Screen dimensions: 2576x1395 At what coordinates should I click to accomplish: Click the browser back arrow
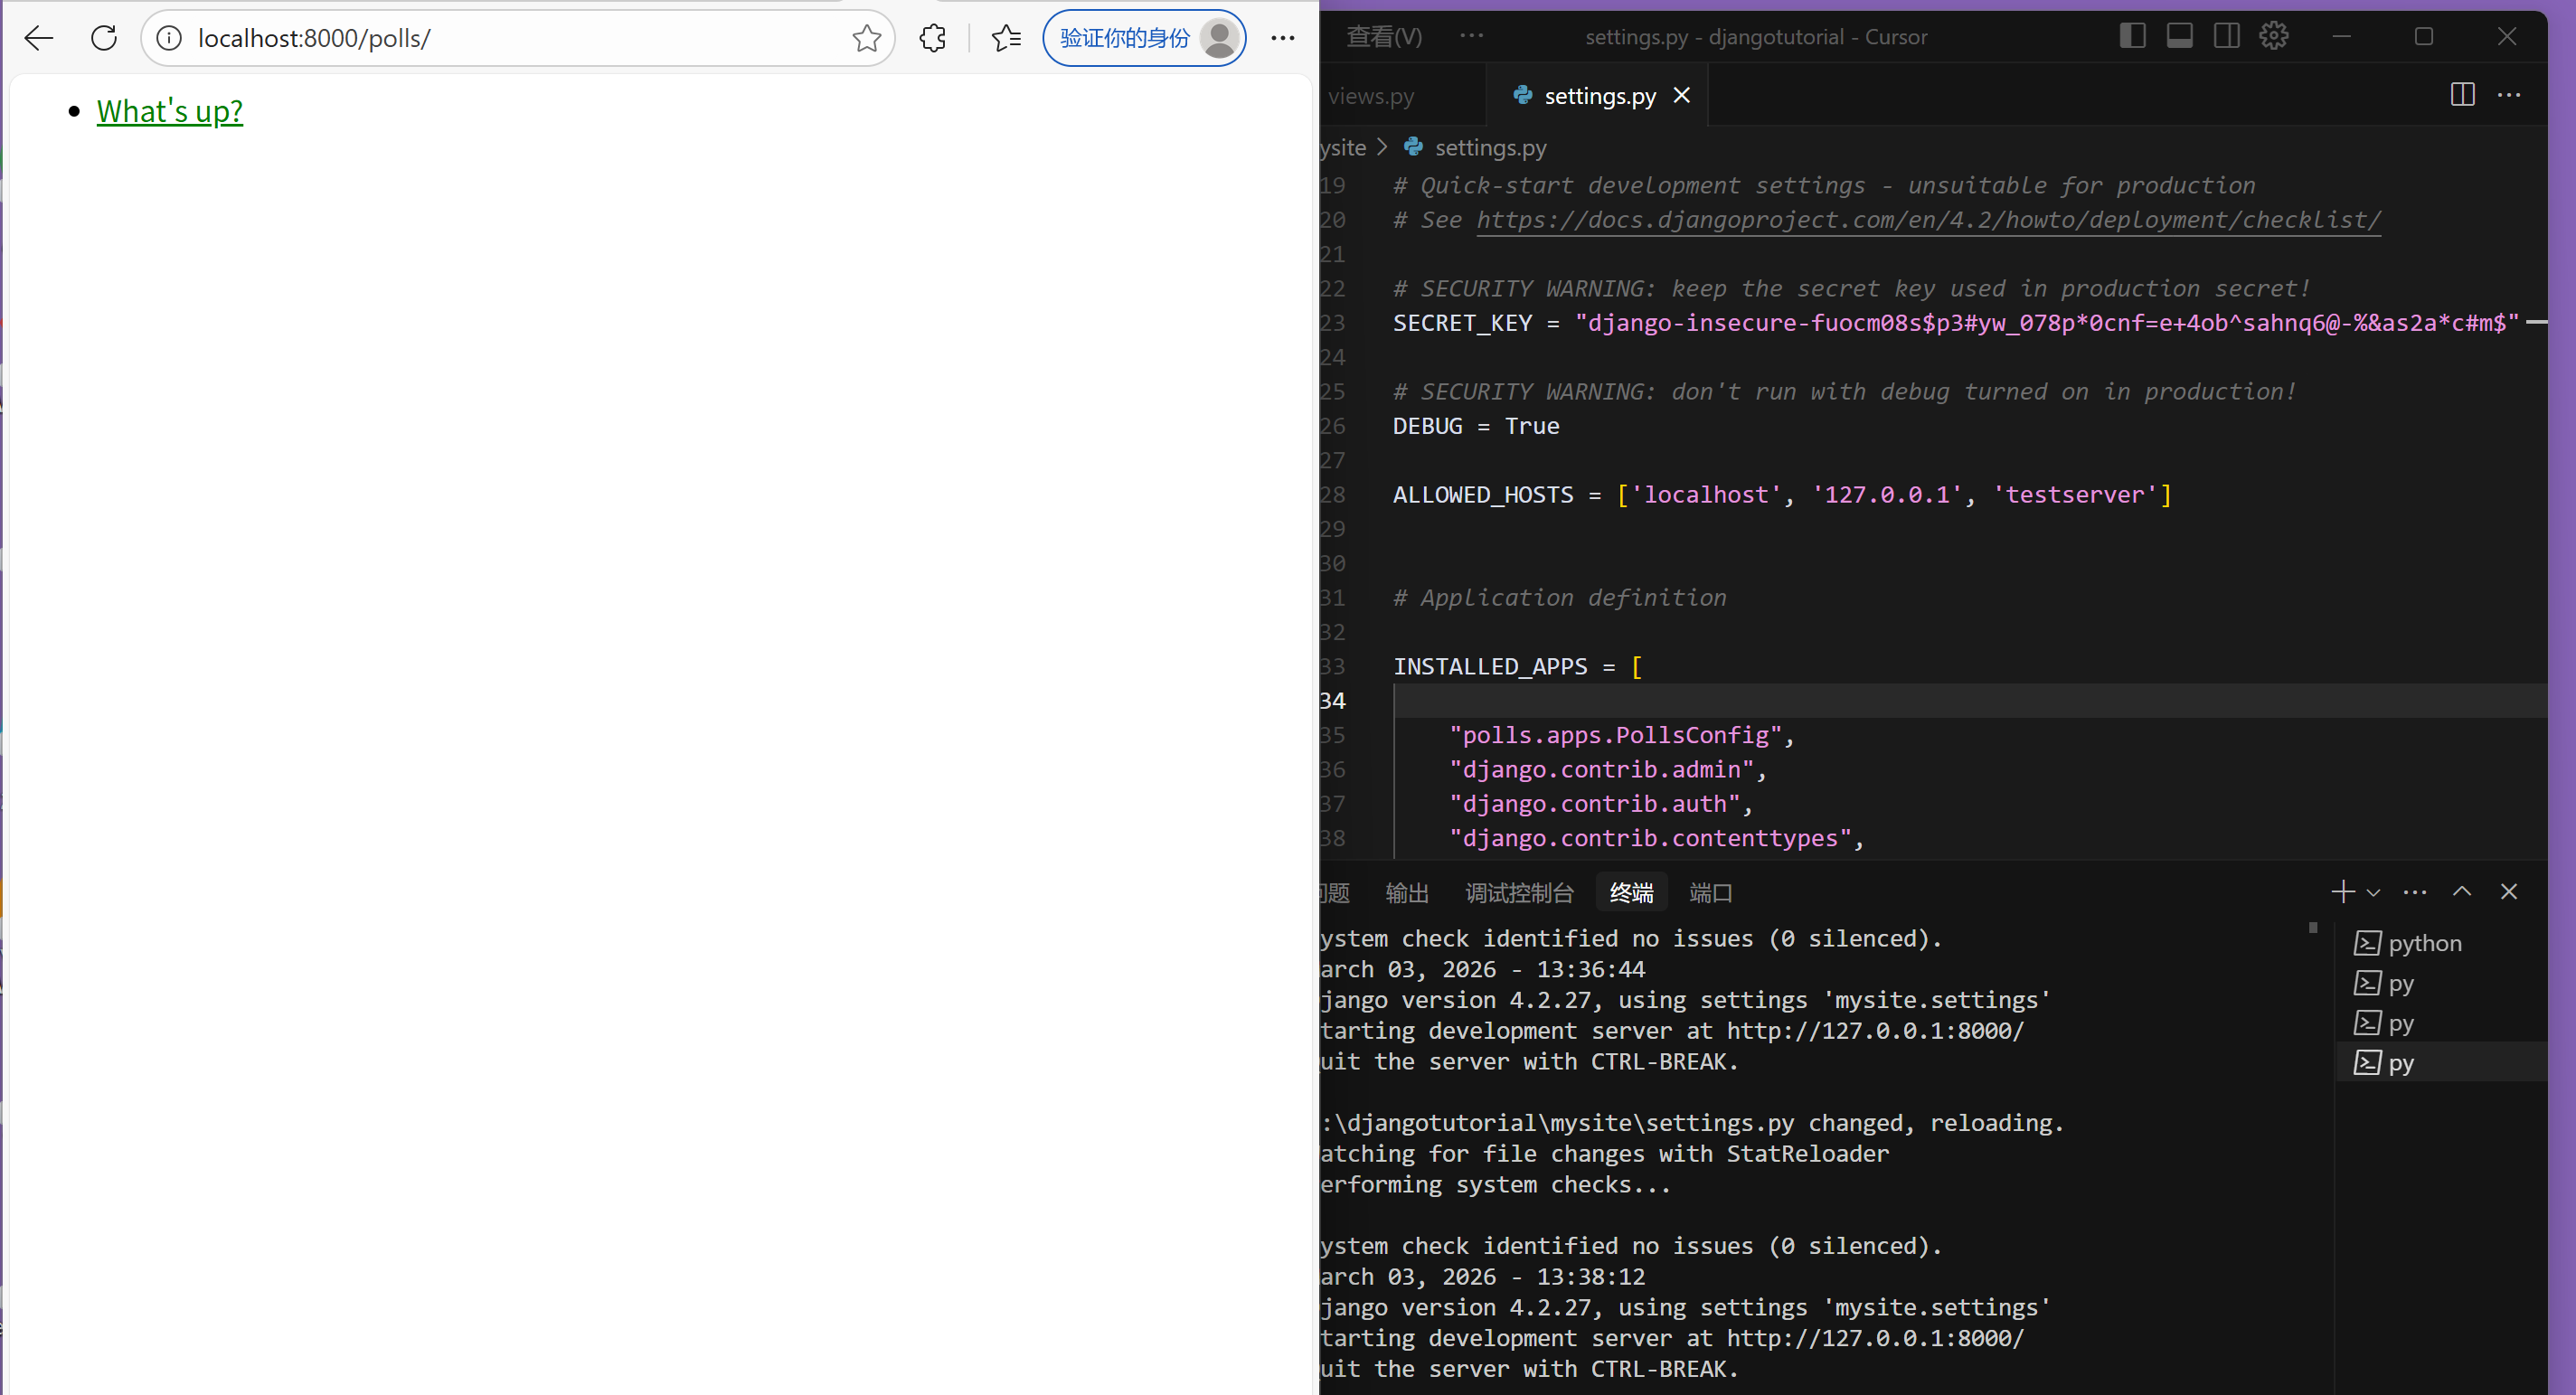click(39, 38)
